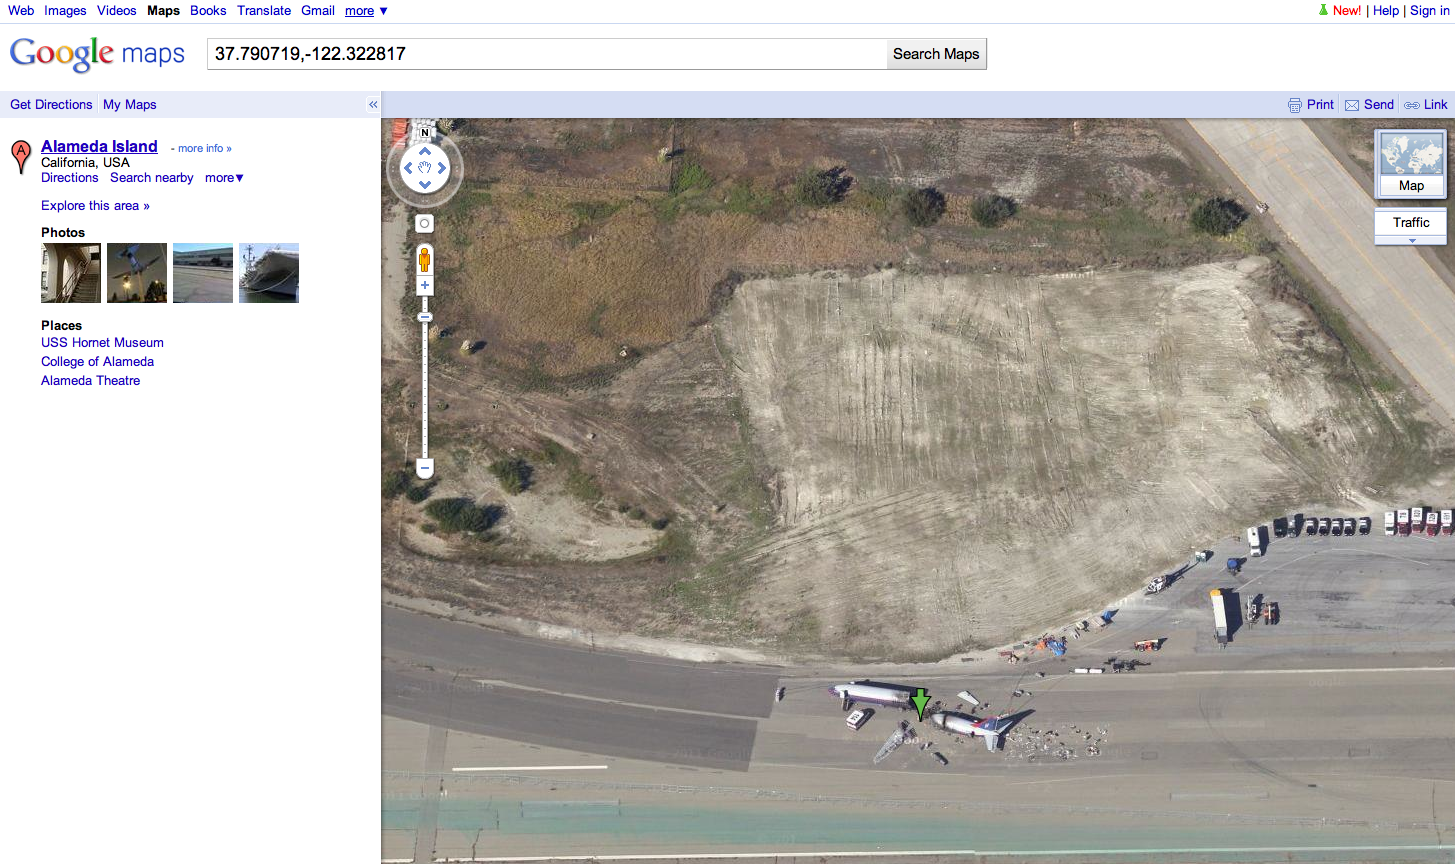Open the My Maps tab
This screenshot has width=1455, height=864.
(x=130, y=105)
